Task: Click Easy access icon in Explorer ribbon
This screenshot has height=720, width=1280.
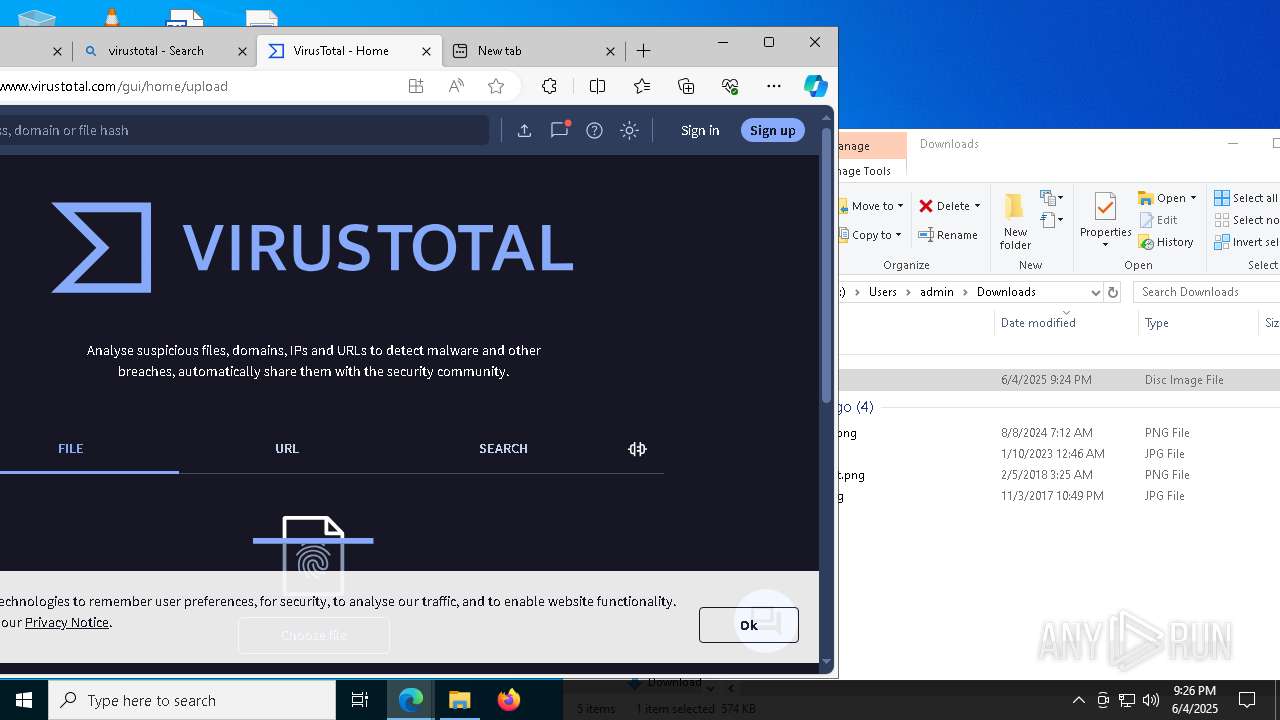Action: [1051, 220]
